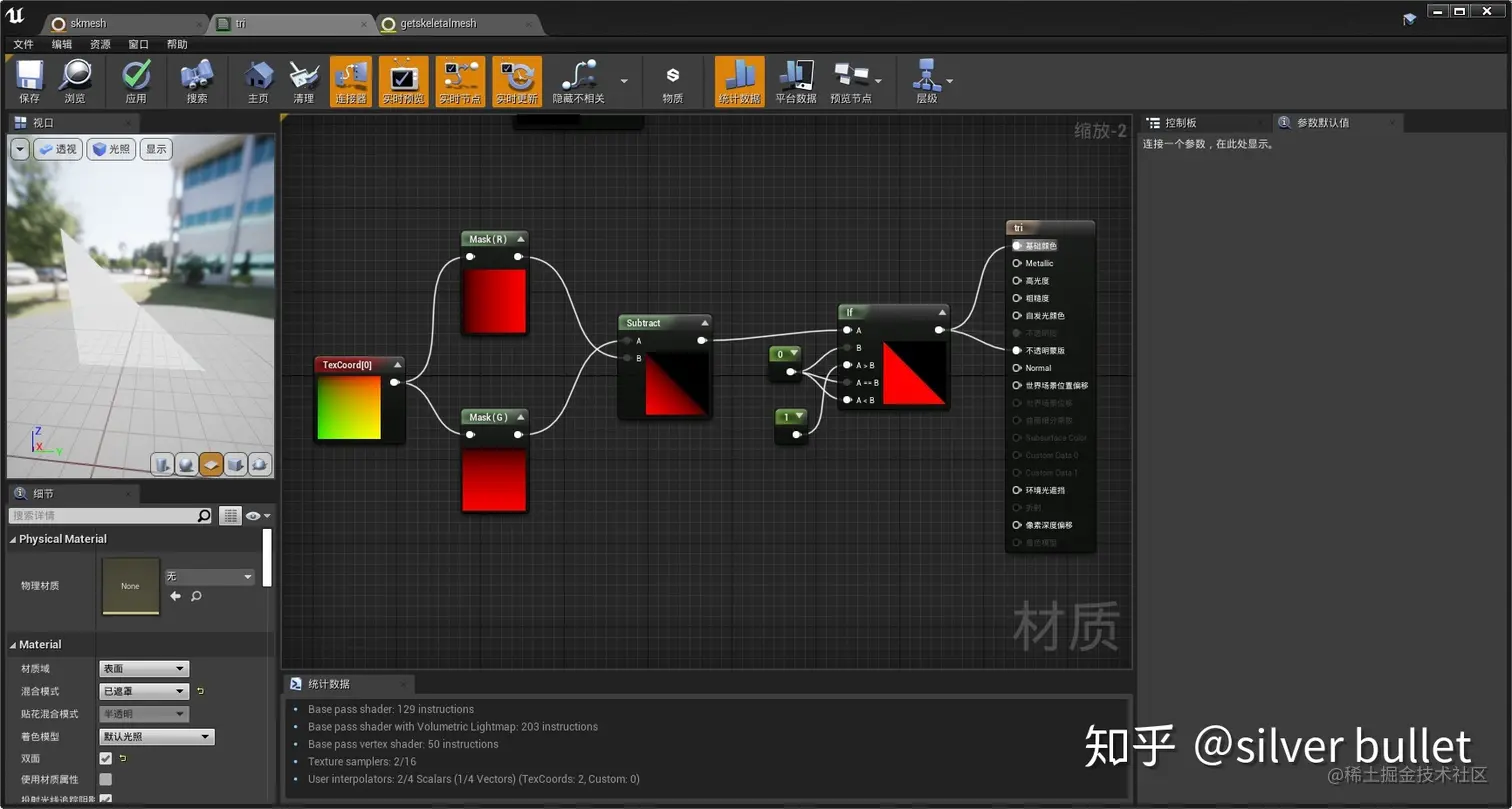This screenshot has width=1512, height=809.
Task: Select the TexCoord[0] node title
Action: [347, 365]
